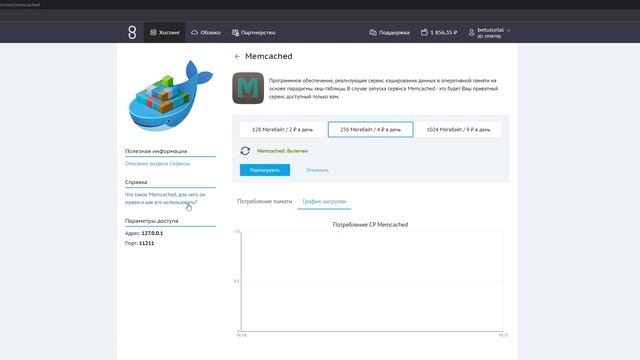The image size is (640, 360).
Task: Open Описание раздела Сервисы link
Action: coord(157,163)
